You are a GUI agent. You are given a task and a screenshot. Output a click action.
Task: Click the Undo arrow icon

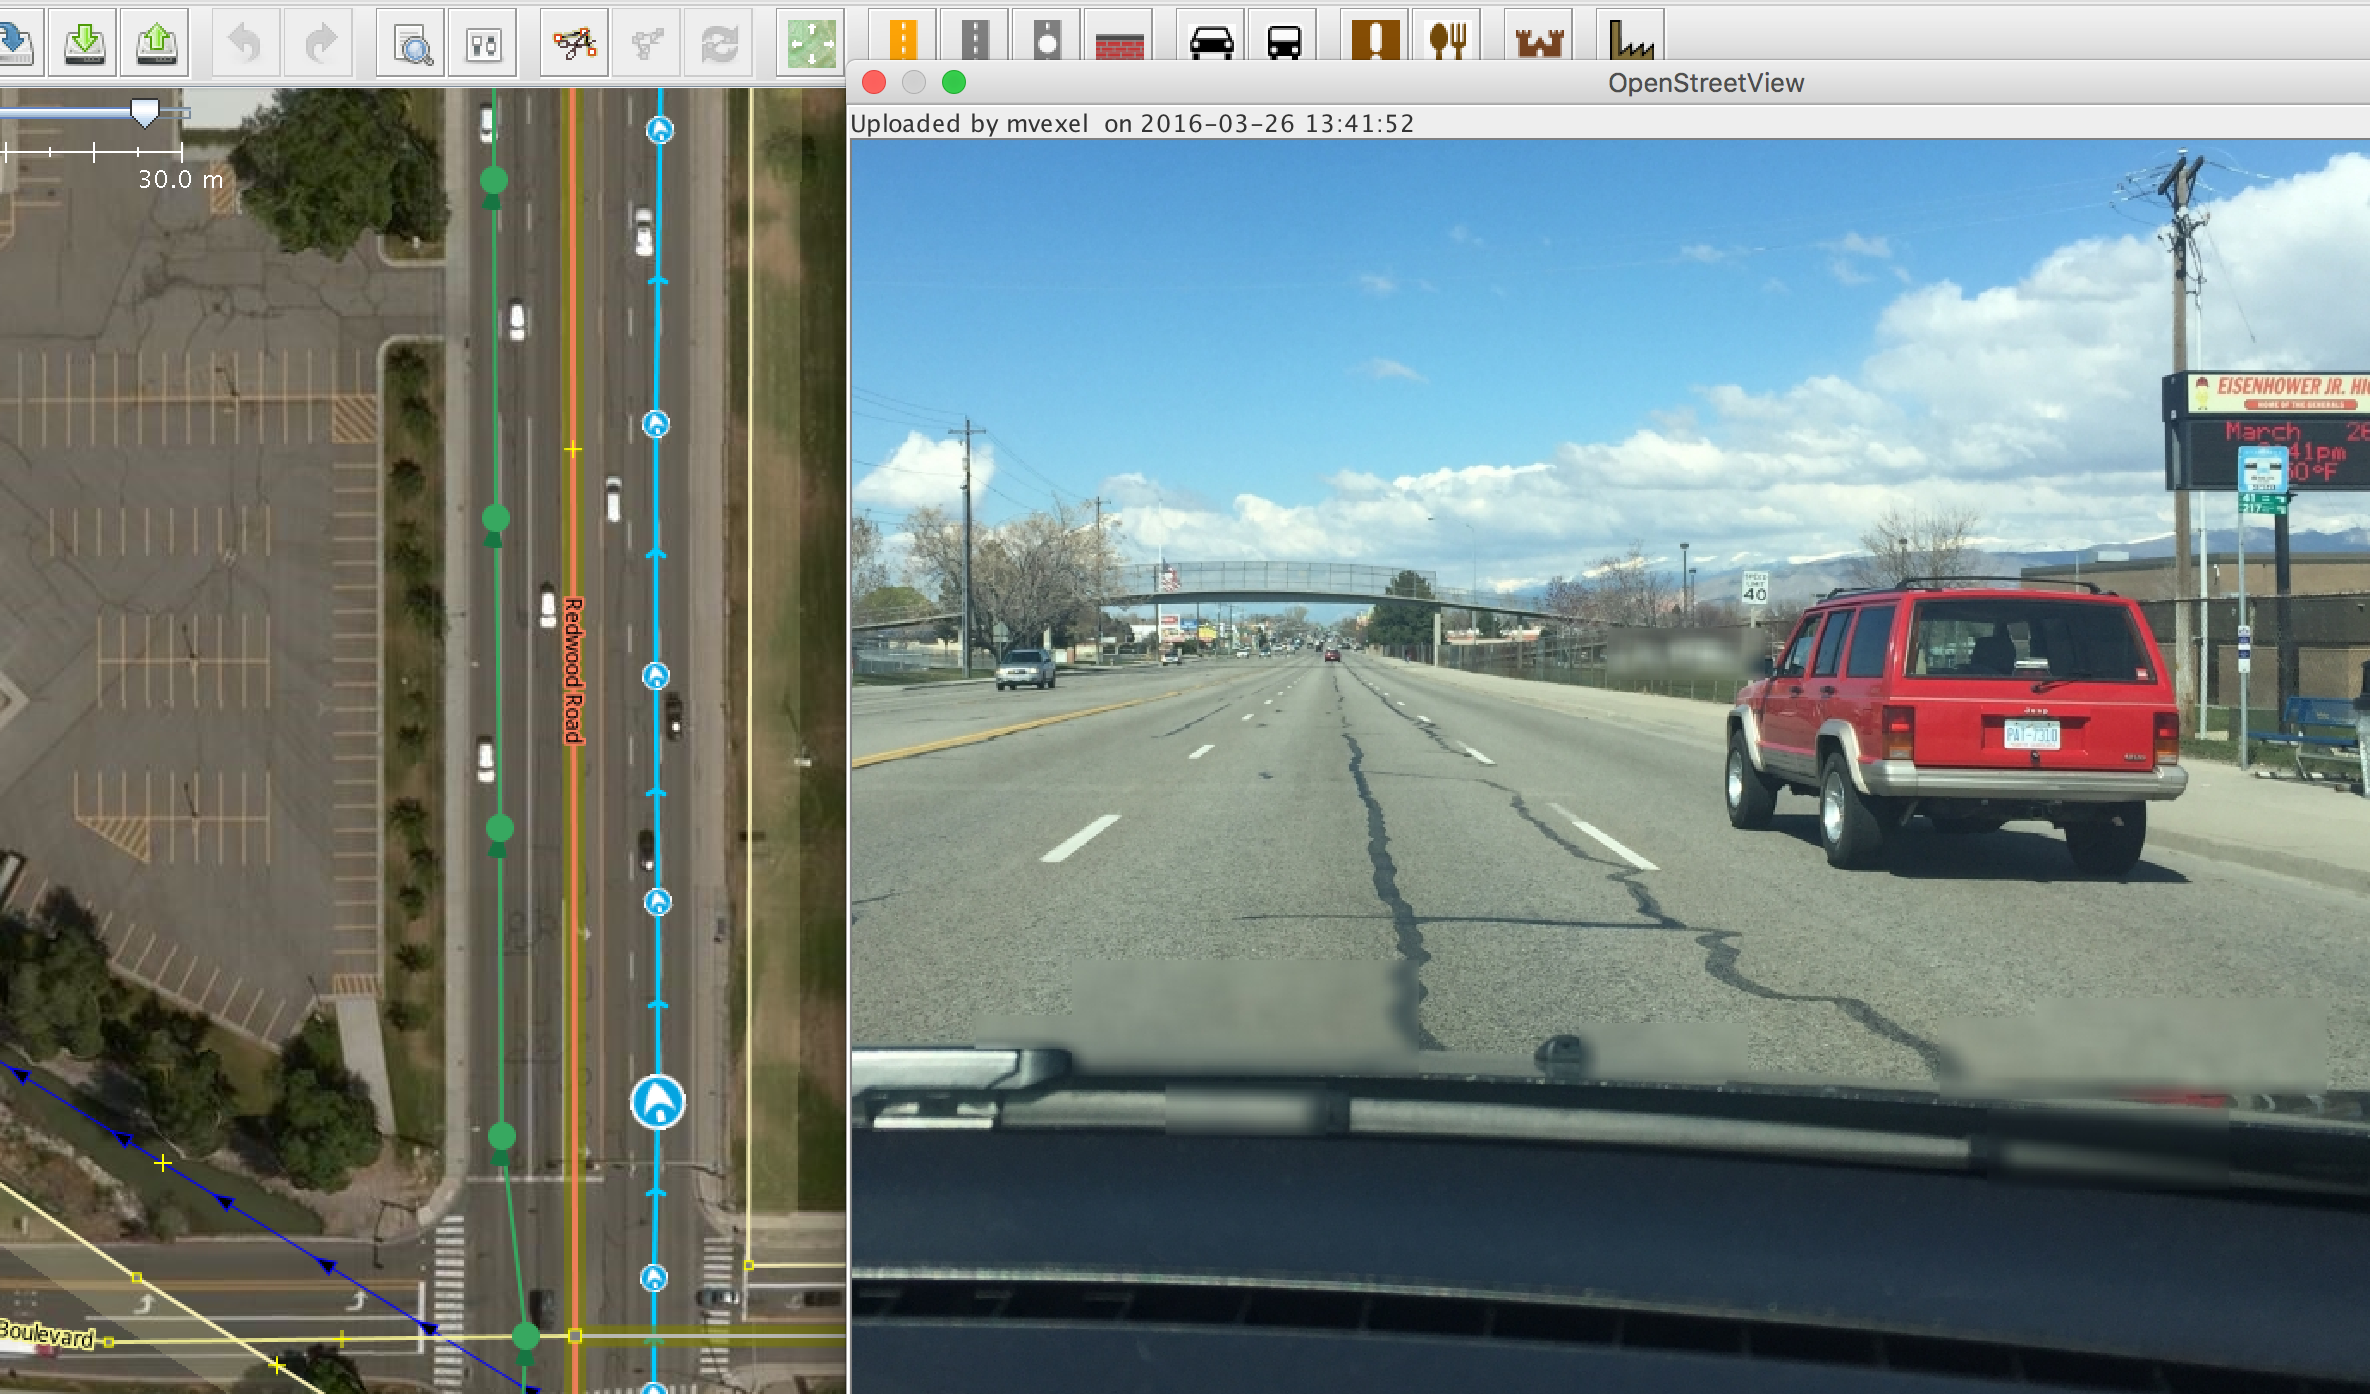pos(246,42)
